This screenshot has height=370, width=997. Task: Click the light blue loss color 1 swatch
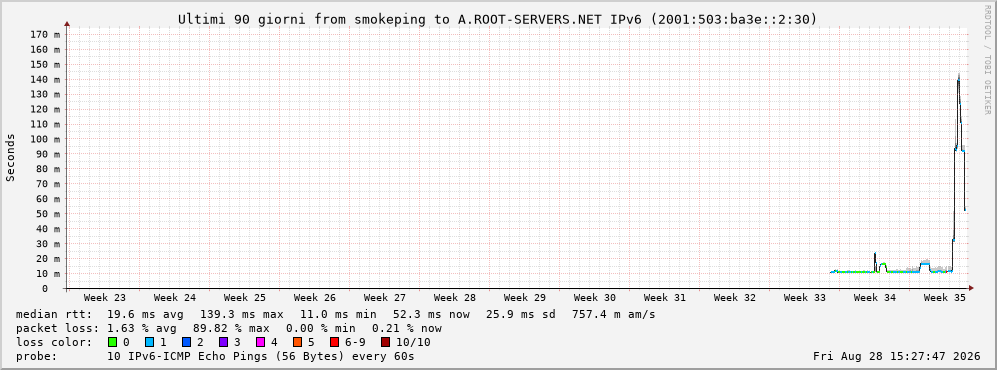(149, 342)
